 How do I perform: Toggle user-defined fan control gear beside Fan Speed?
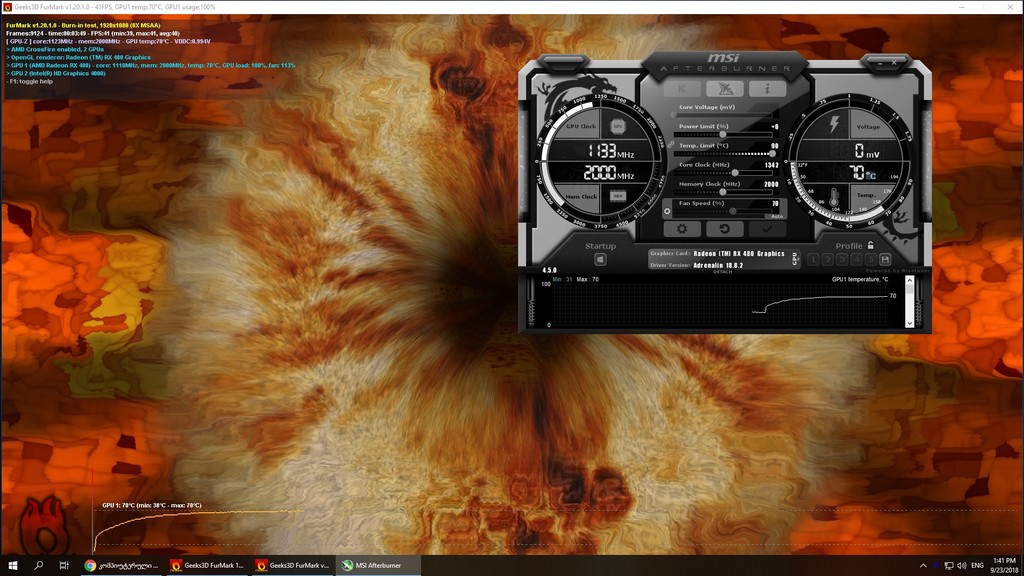[x=667, y=211]
